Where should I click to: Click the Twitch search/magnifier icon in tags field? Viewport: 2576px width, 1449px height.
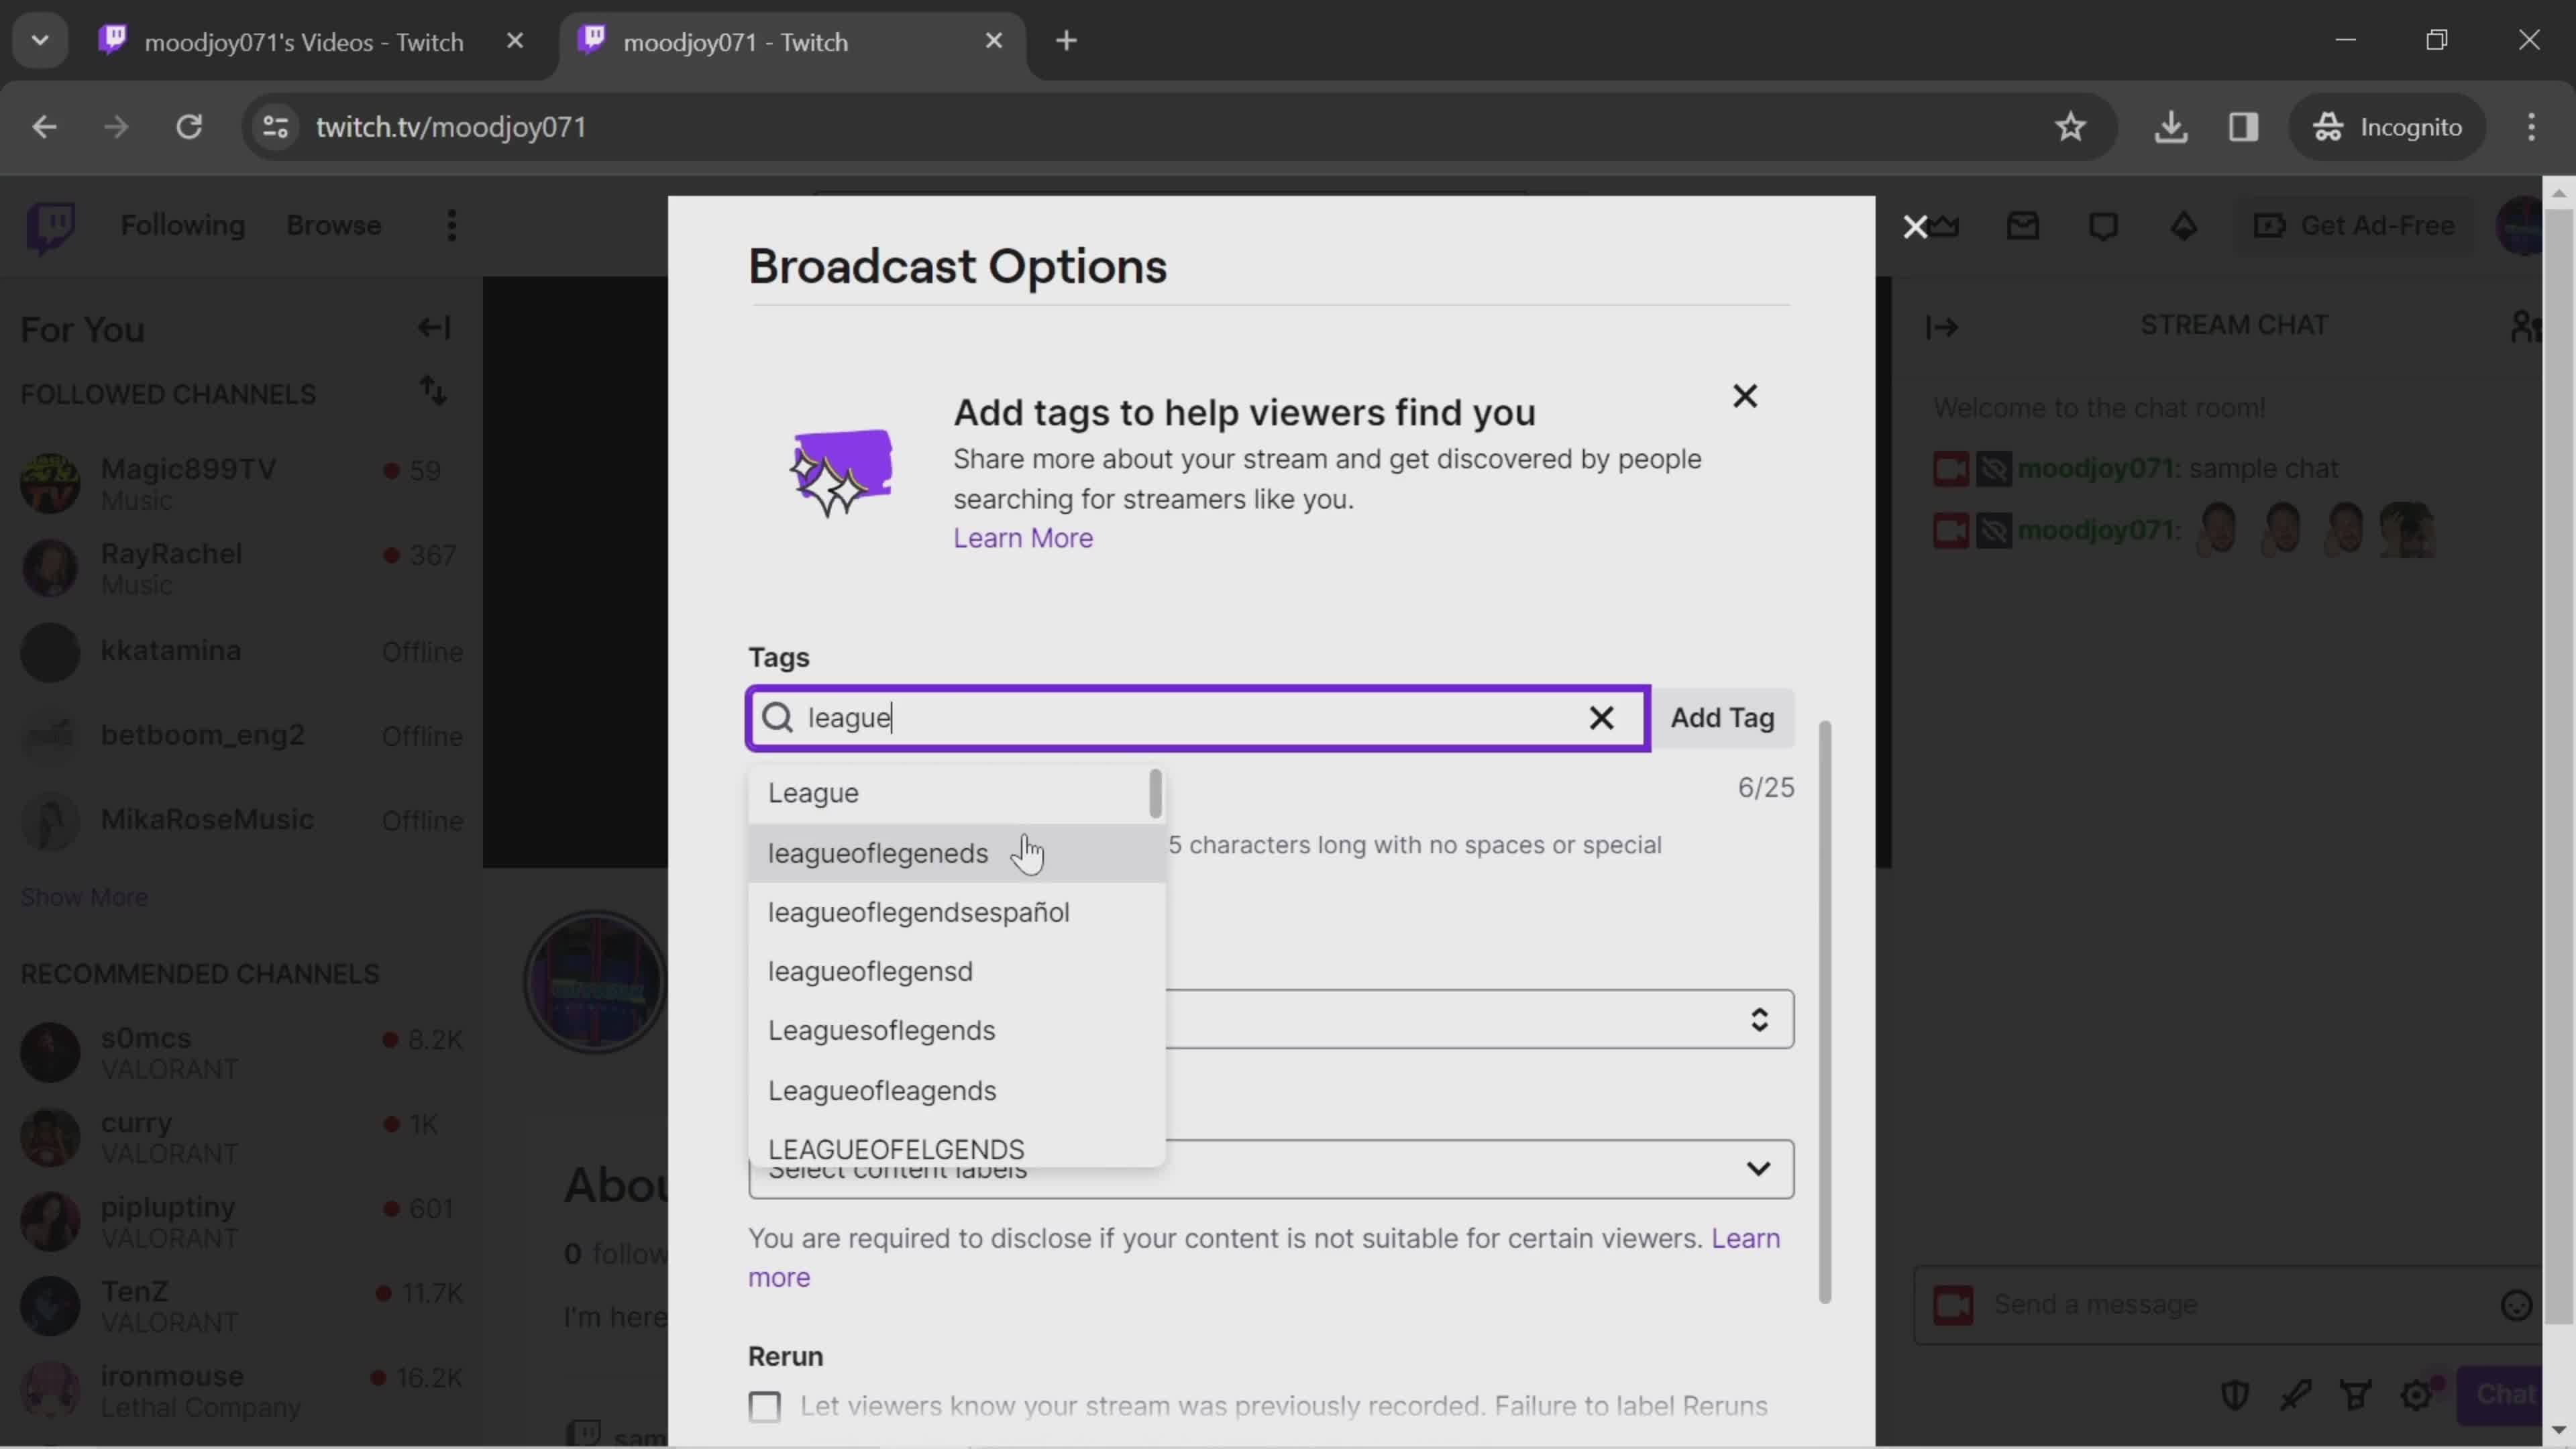click(780, 716)
